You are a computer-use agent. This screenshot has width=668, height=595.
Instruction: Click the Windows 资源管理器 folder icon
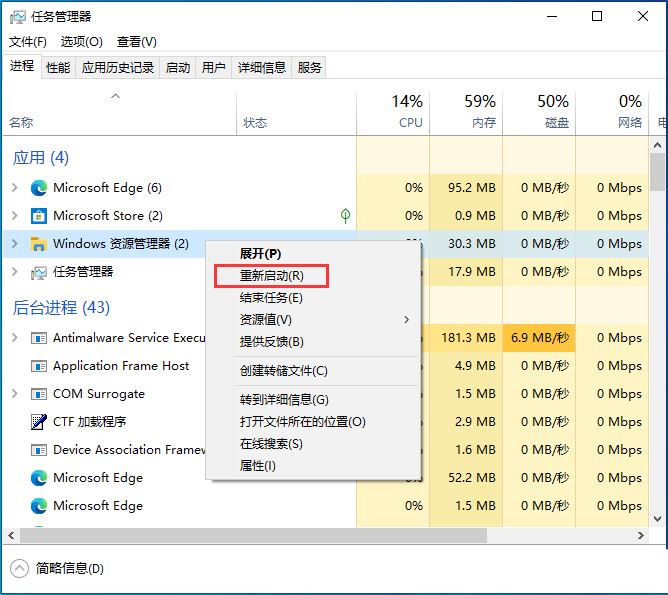tap(39, 244)
